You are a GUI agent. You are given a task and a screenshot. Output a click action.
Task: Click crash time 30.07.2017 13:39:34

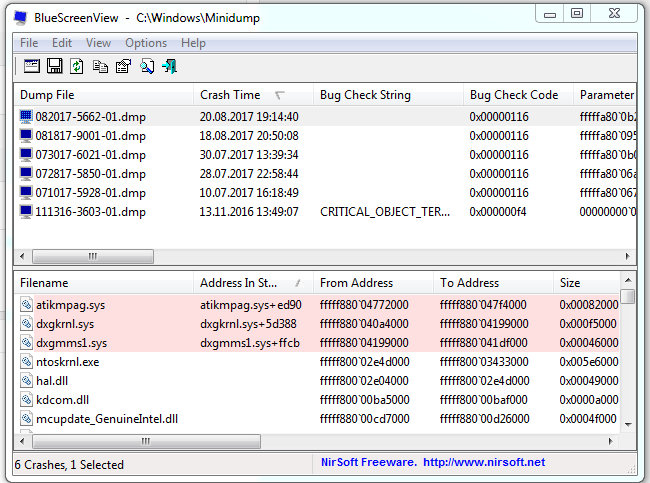(249, 155)
